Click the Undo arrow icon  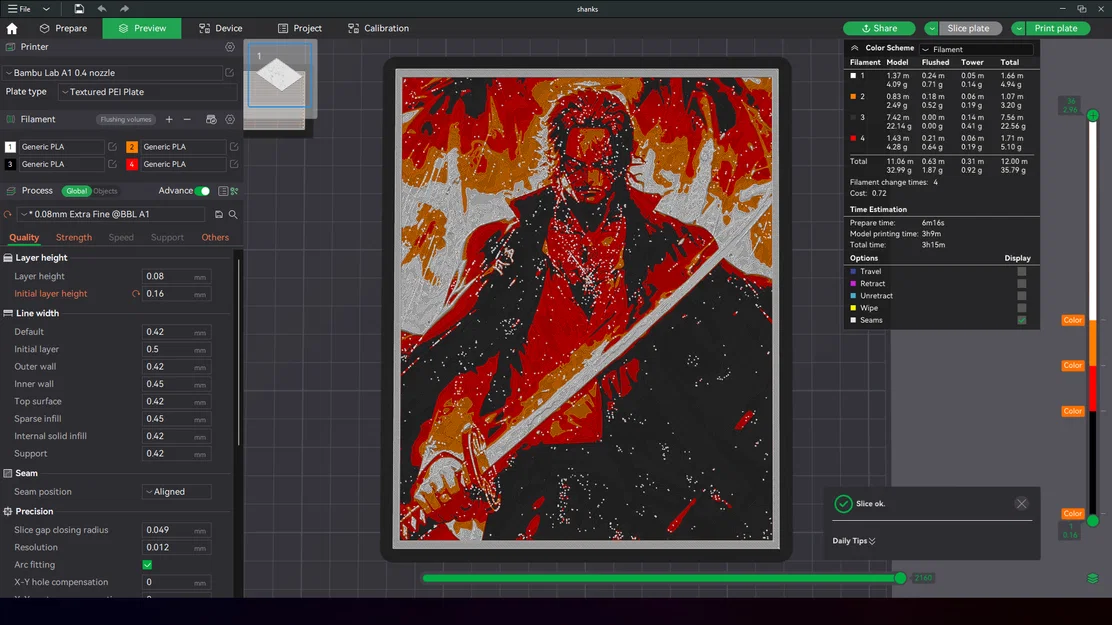pos(101,9)
